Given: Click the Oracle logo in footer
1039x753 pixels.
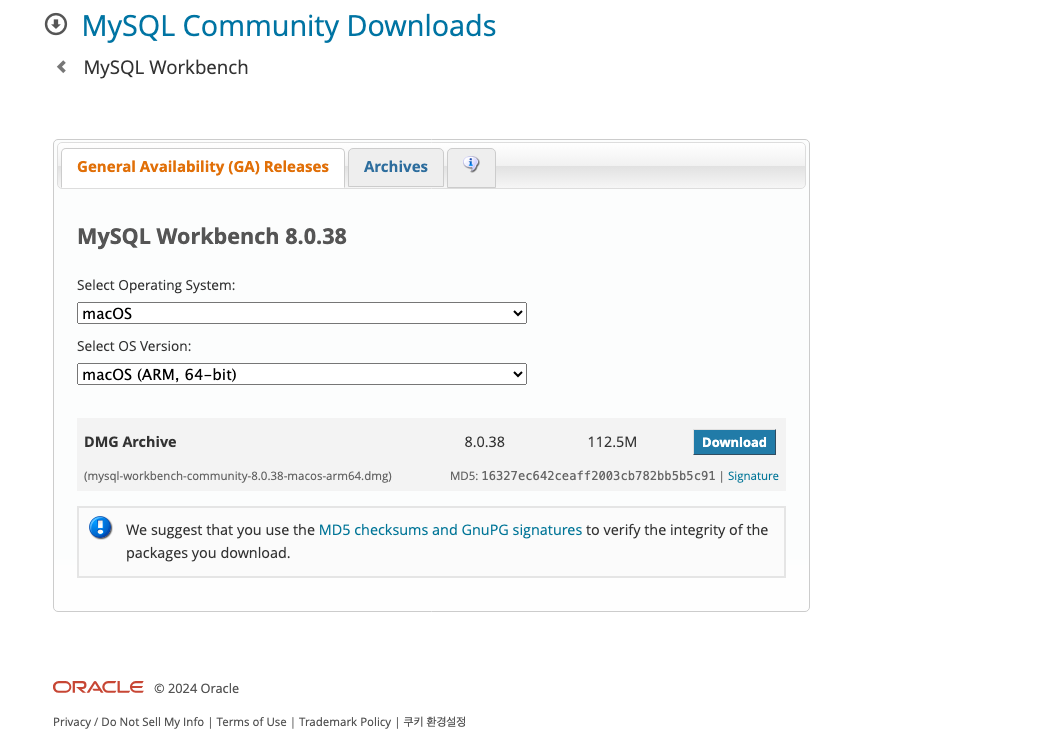Looking at the screenshot, I should coord(98,687).
